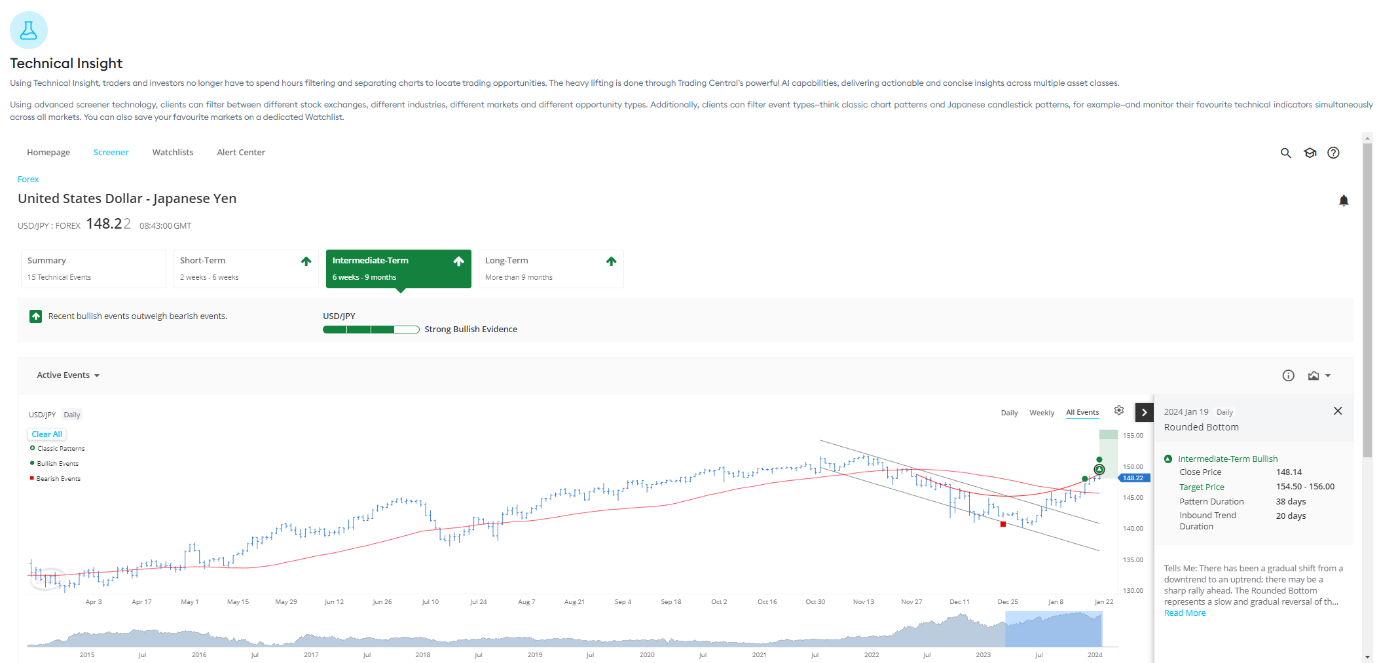Collapse event details panel with arrow button
The width and height of the screenshot is (1379, 663).
pos(1144,412)
